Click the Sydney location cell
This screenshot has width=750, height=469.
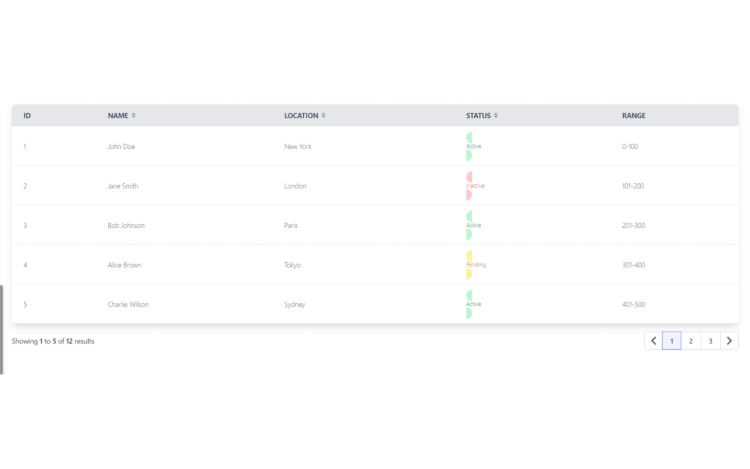(x=294, y=304)
